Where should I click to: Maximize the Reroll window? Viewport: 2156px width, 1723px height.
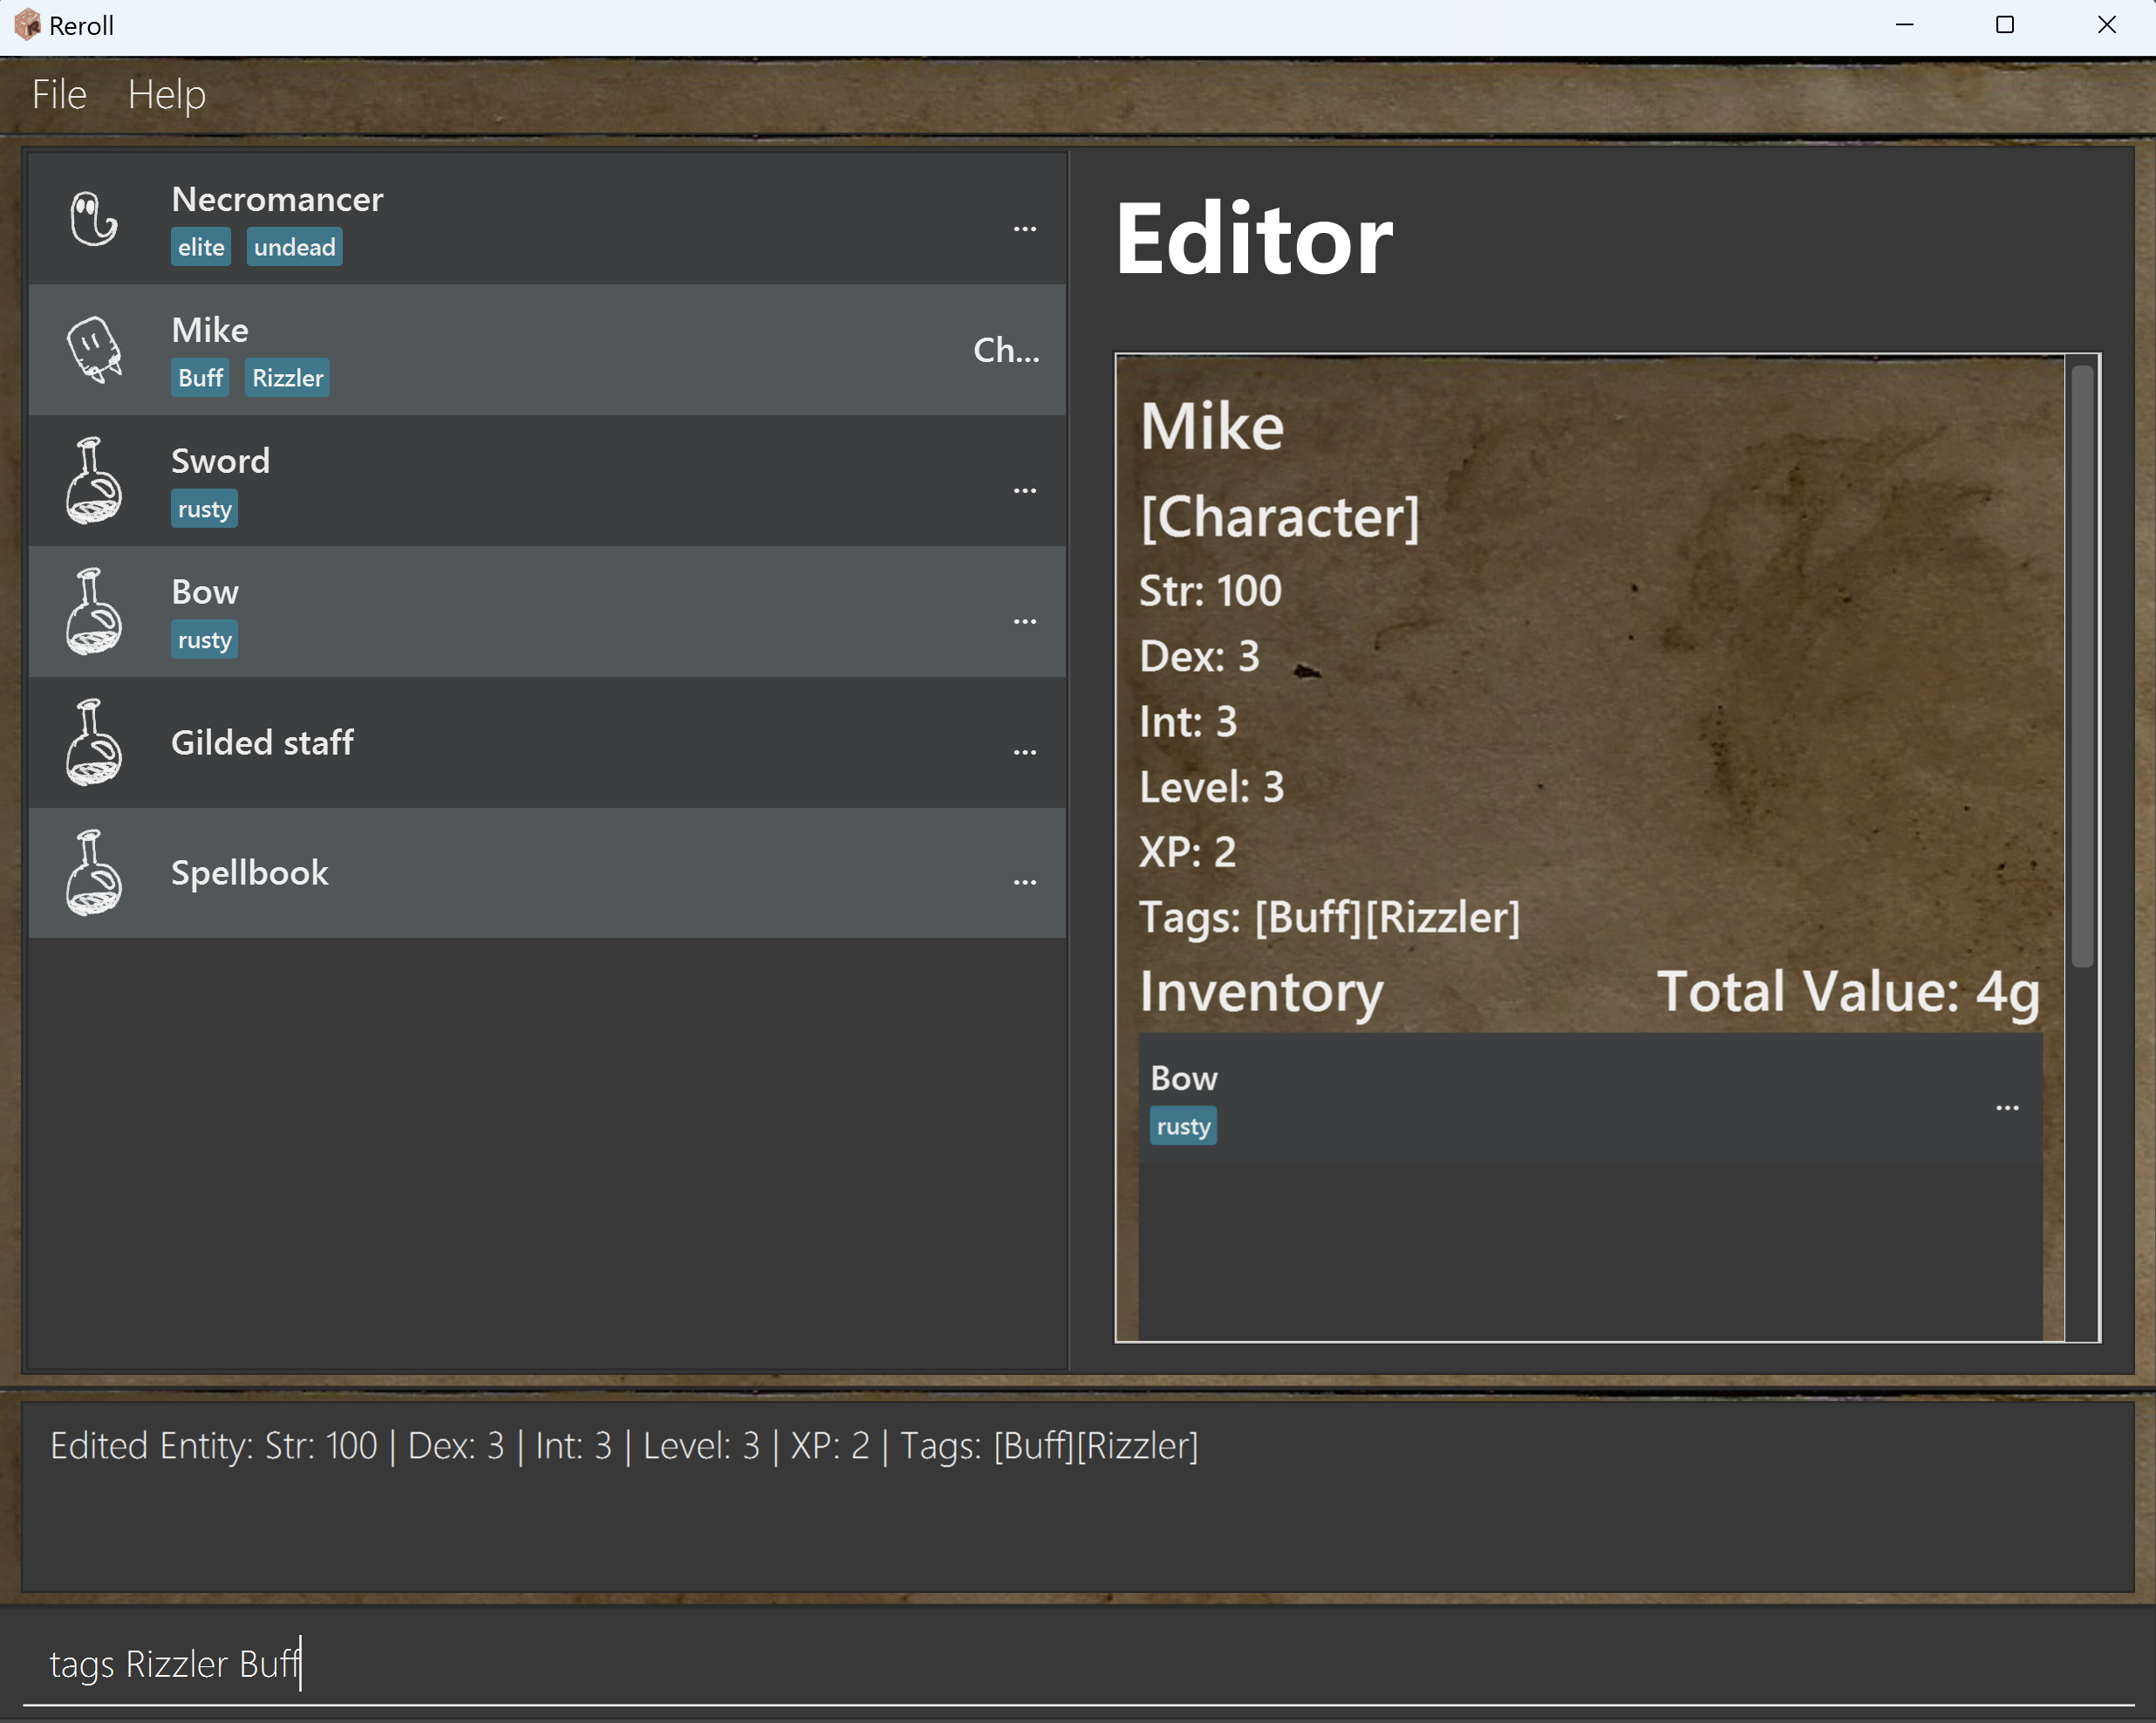pyautogui.click(x=2005, y=25)
